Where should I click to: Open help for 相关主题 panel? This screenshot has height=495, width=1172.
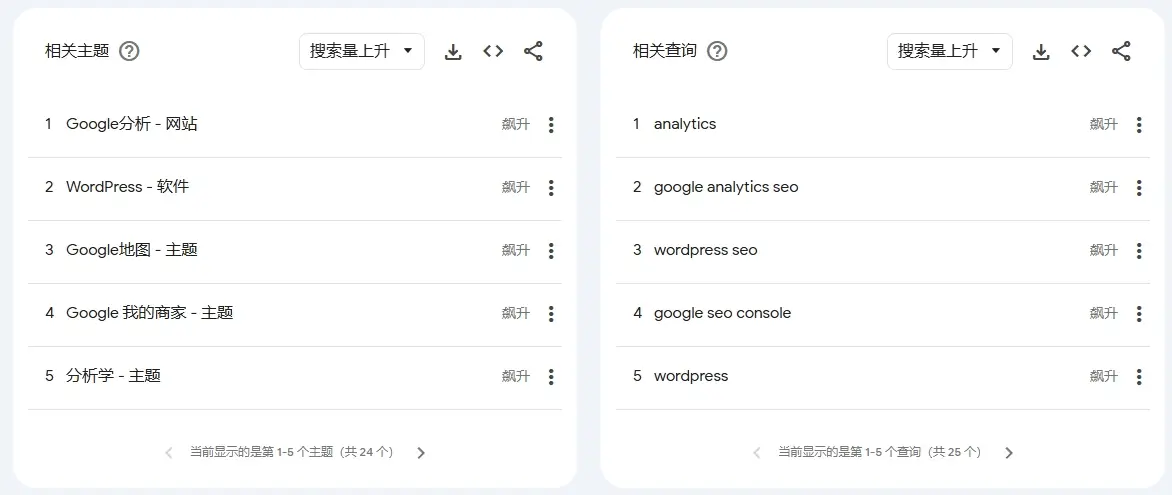click(129, 52)
